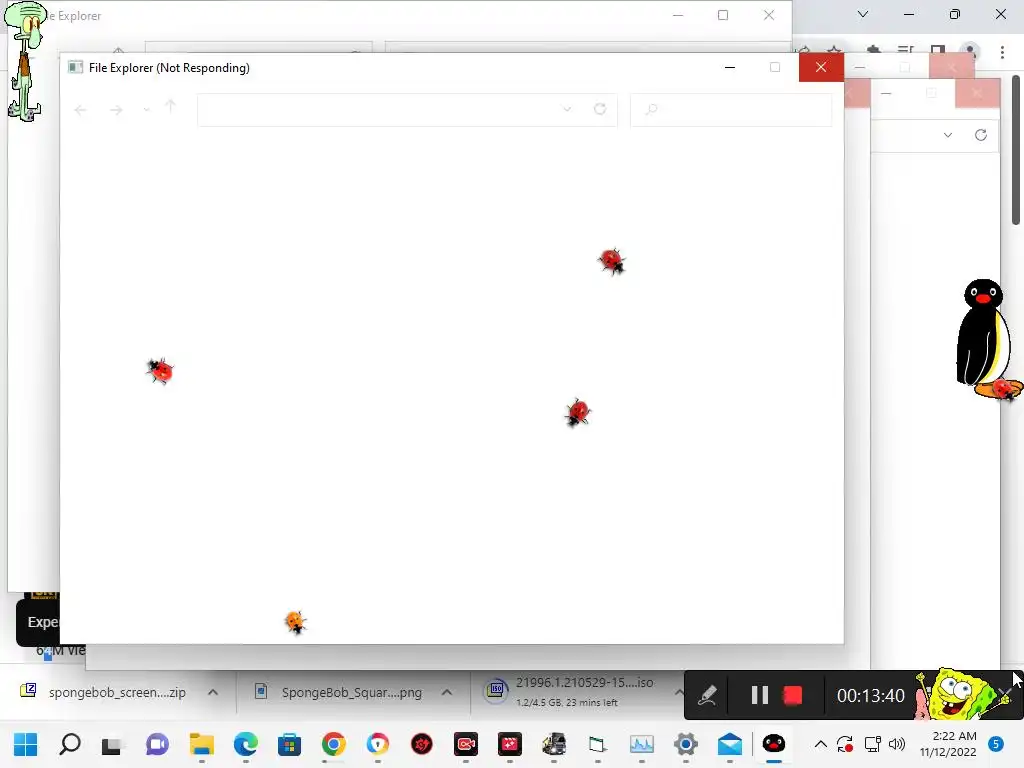Open Settings gear from taskbar
Viewport: 1024px width, 768px height.
point(686,744)
